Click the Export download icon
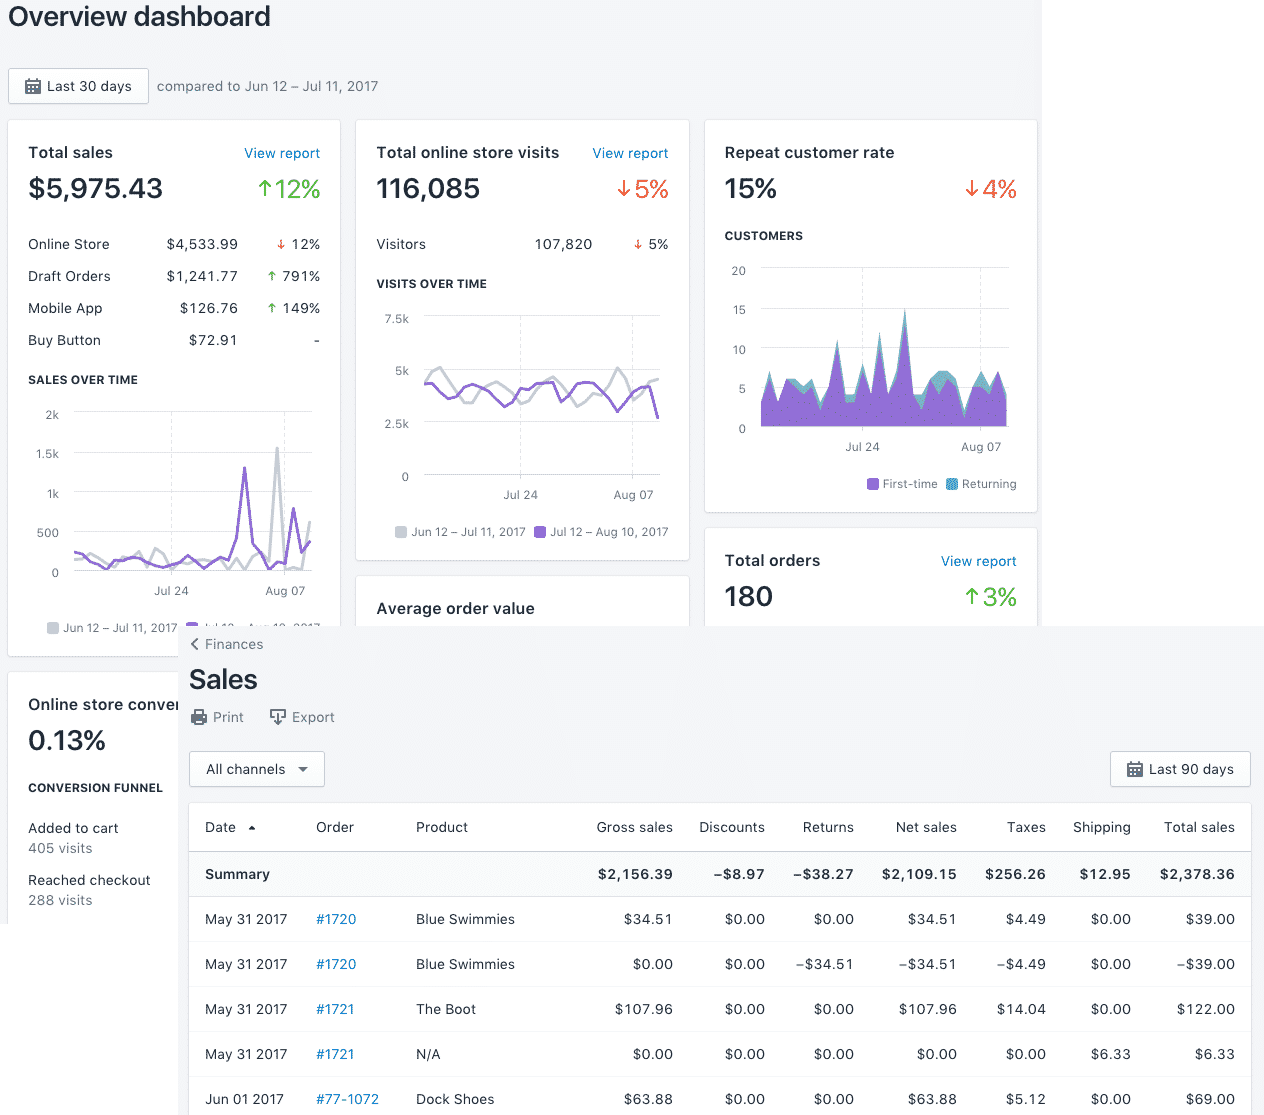The image size is (1264, 1115). pos(278,717)
